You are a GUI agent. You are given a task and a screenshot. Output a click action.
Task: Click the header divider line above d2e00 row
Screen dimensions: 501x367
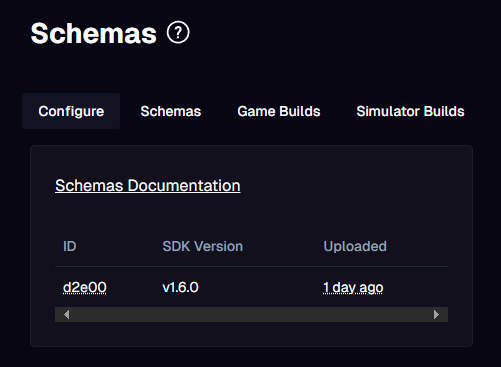[251, 267]
